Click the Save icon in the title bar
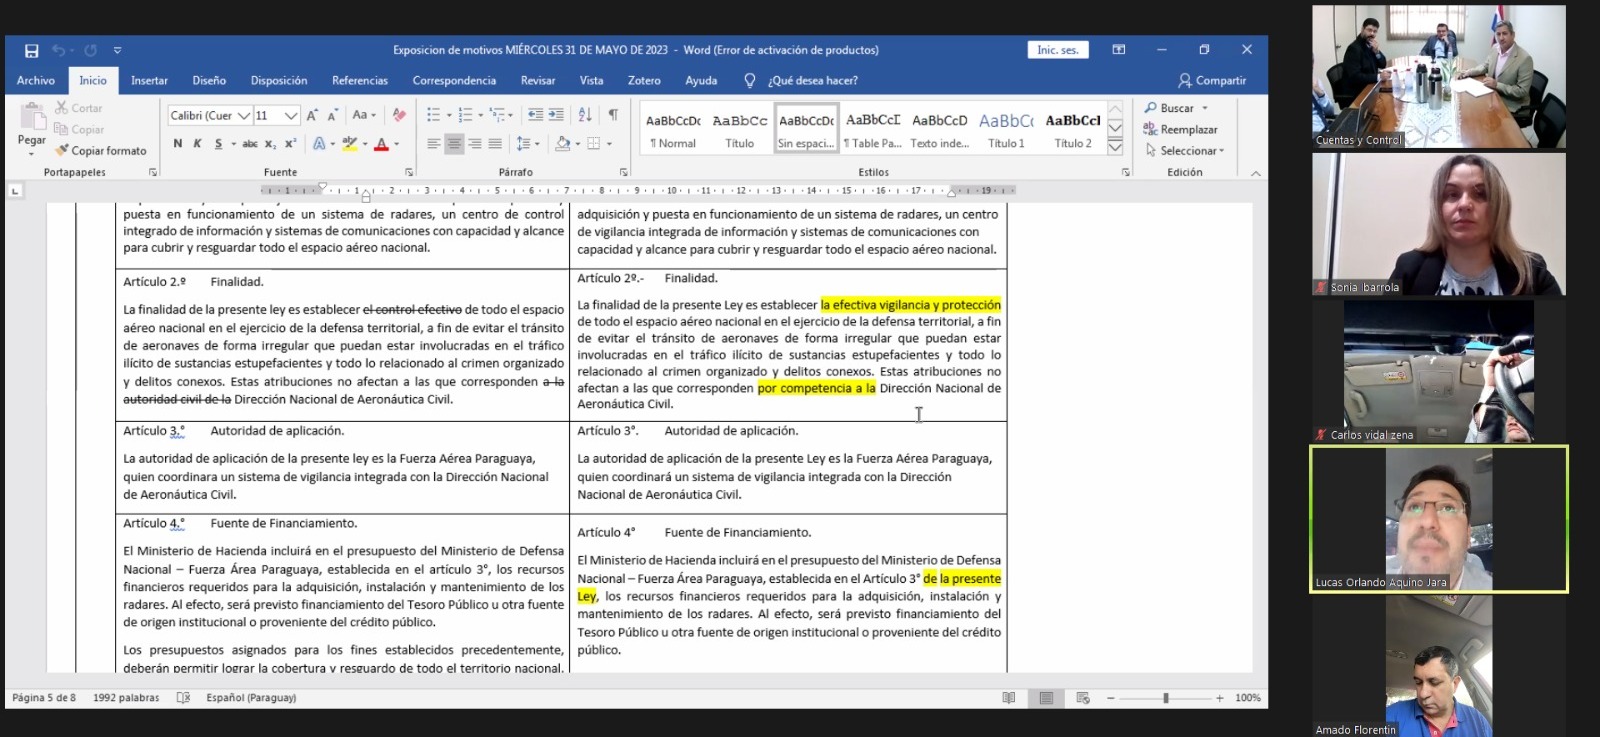The image size is (1600, 737). [31, 50]
